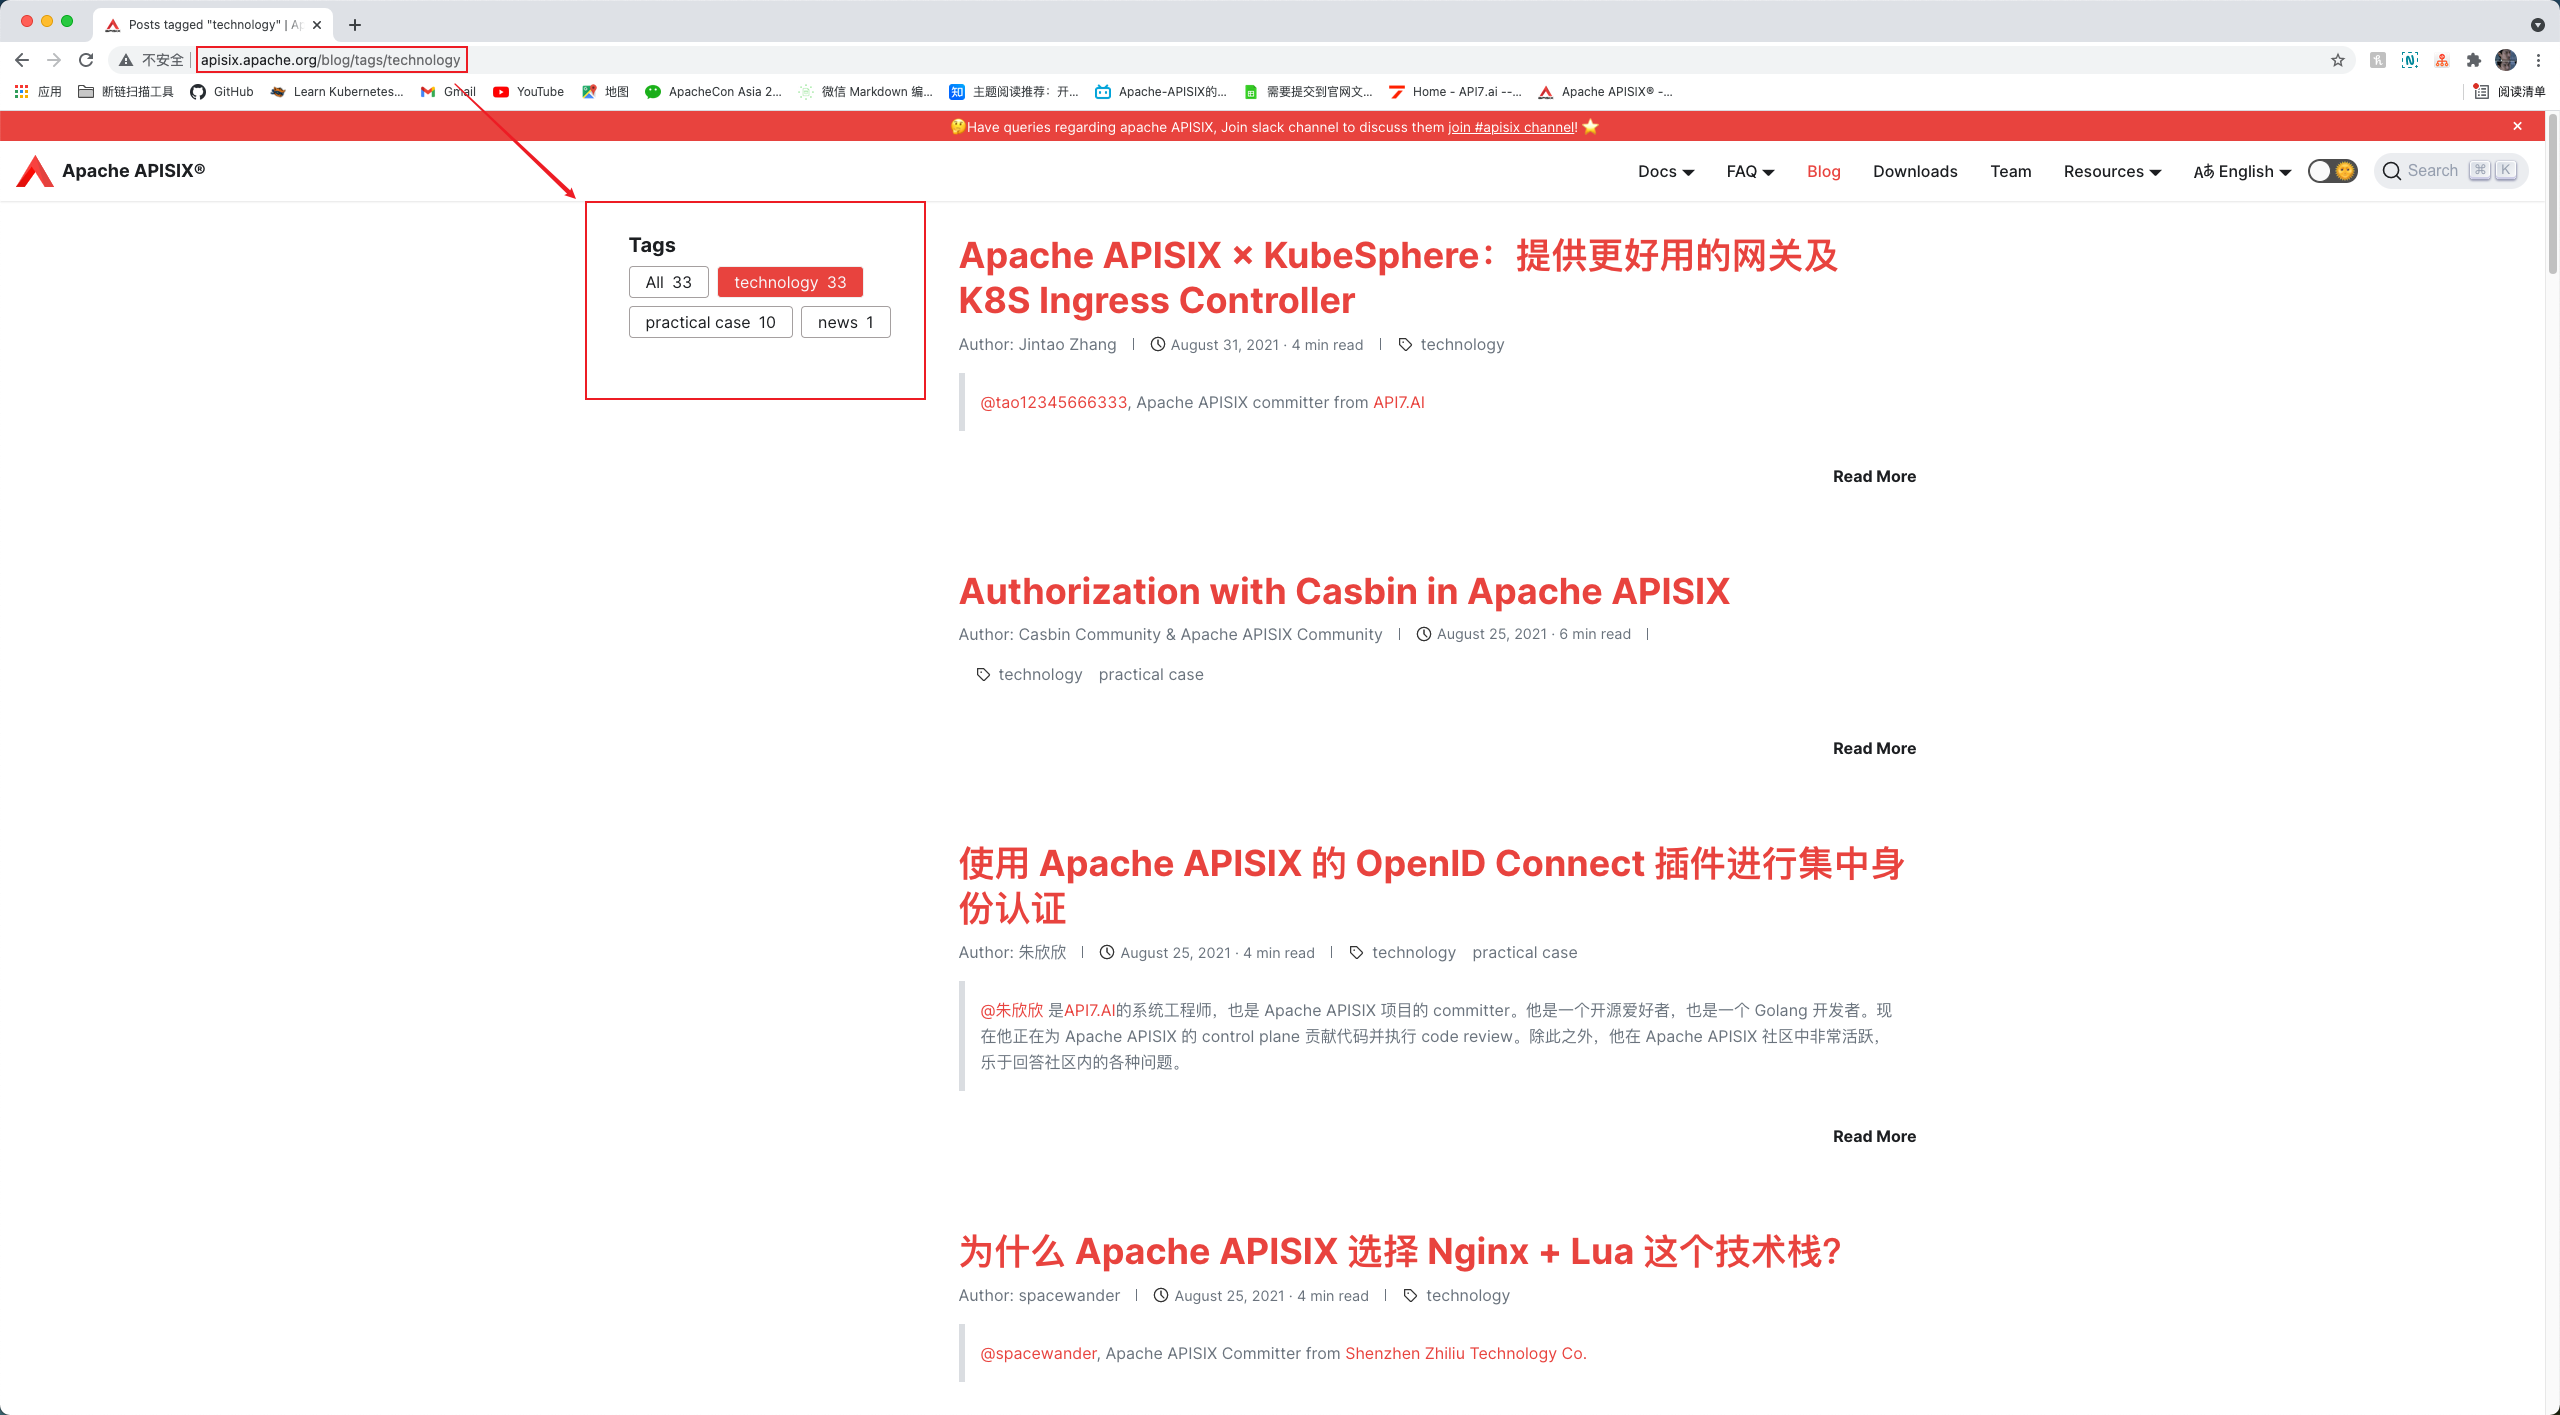
Task: Open the ApacheCon Asia bookmark
Action: [x=714, y=91]
